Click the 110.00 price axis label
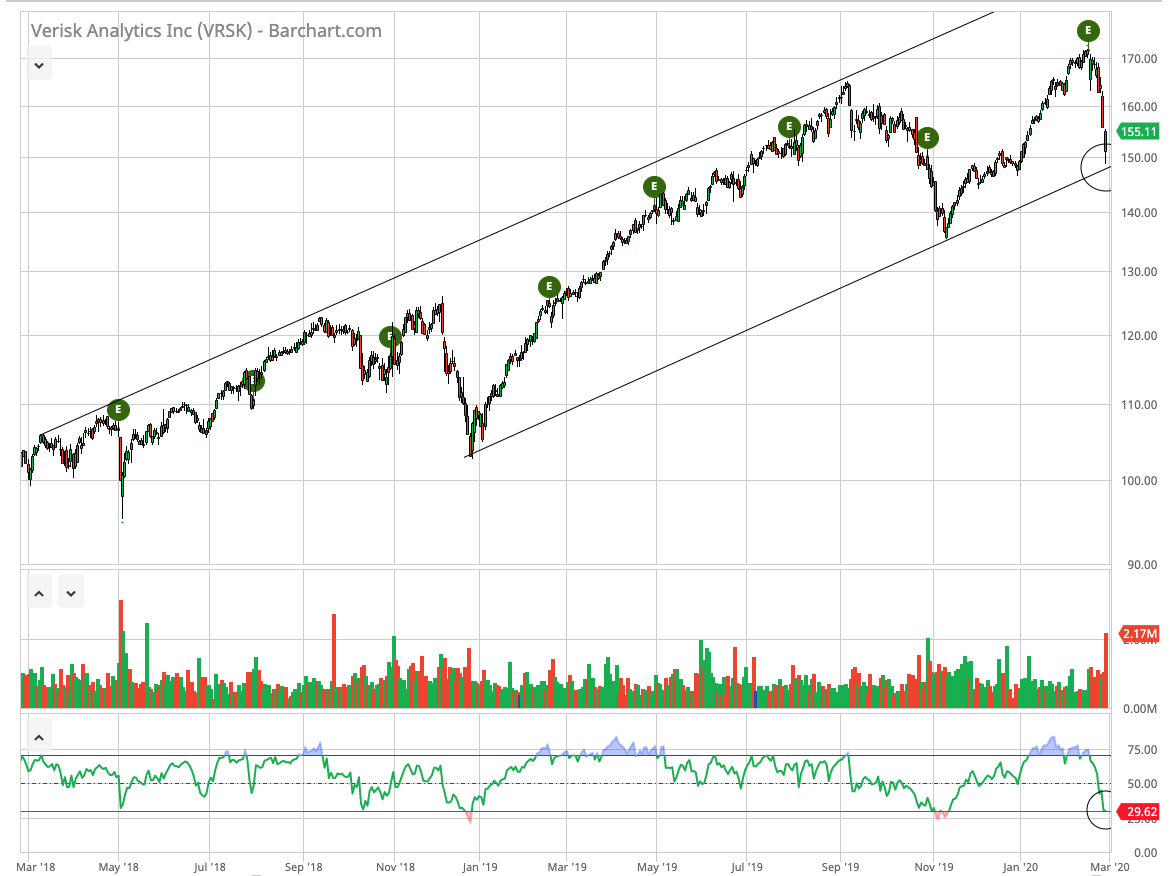This screenshot has width=1176, height=876. pyautogui.click(x=1139, y=404)
